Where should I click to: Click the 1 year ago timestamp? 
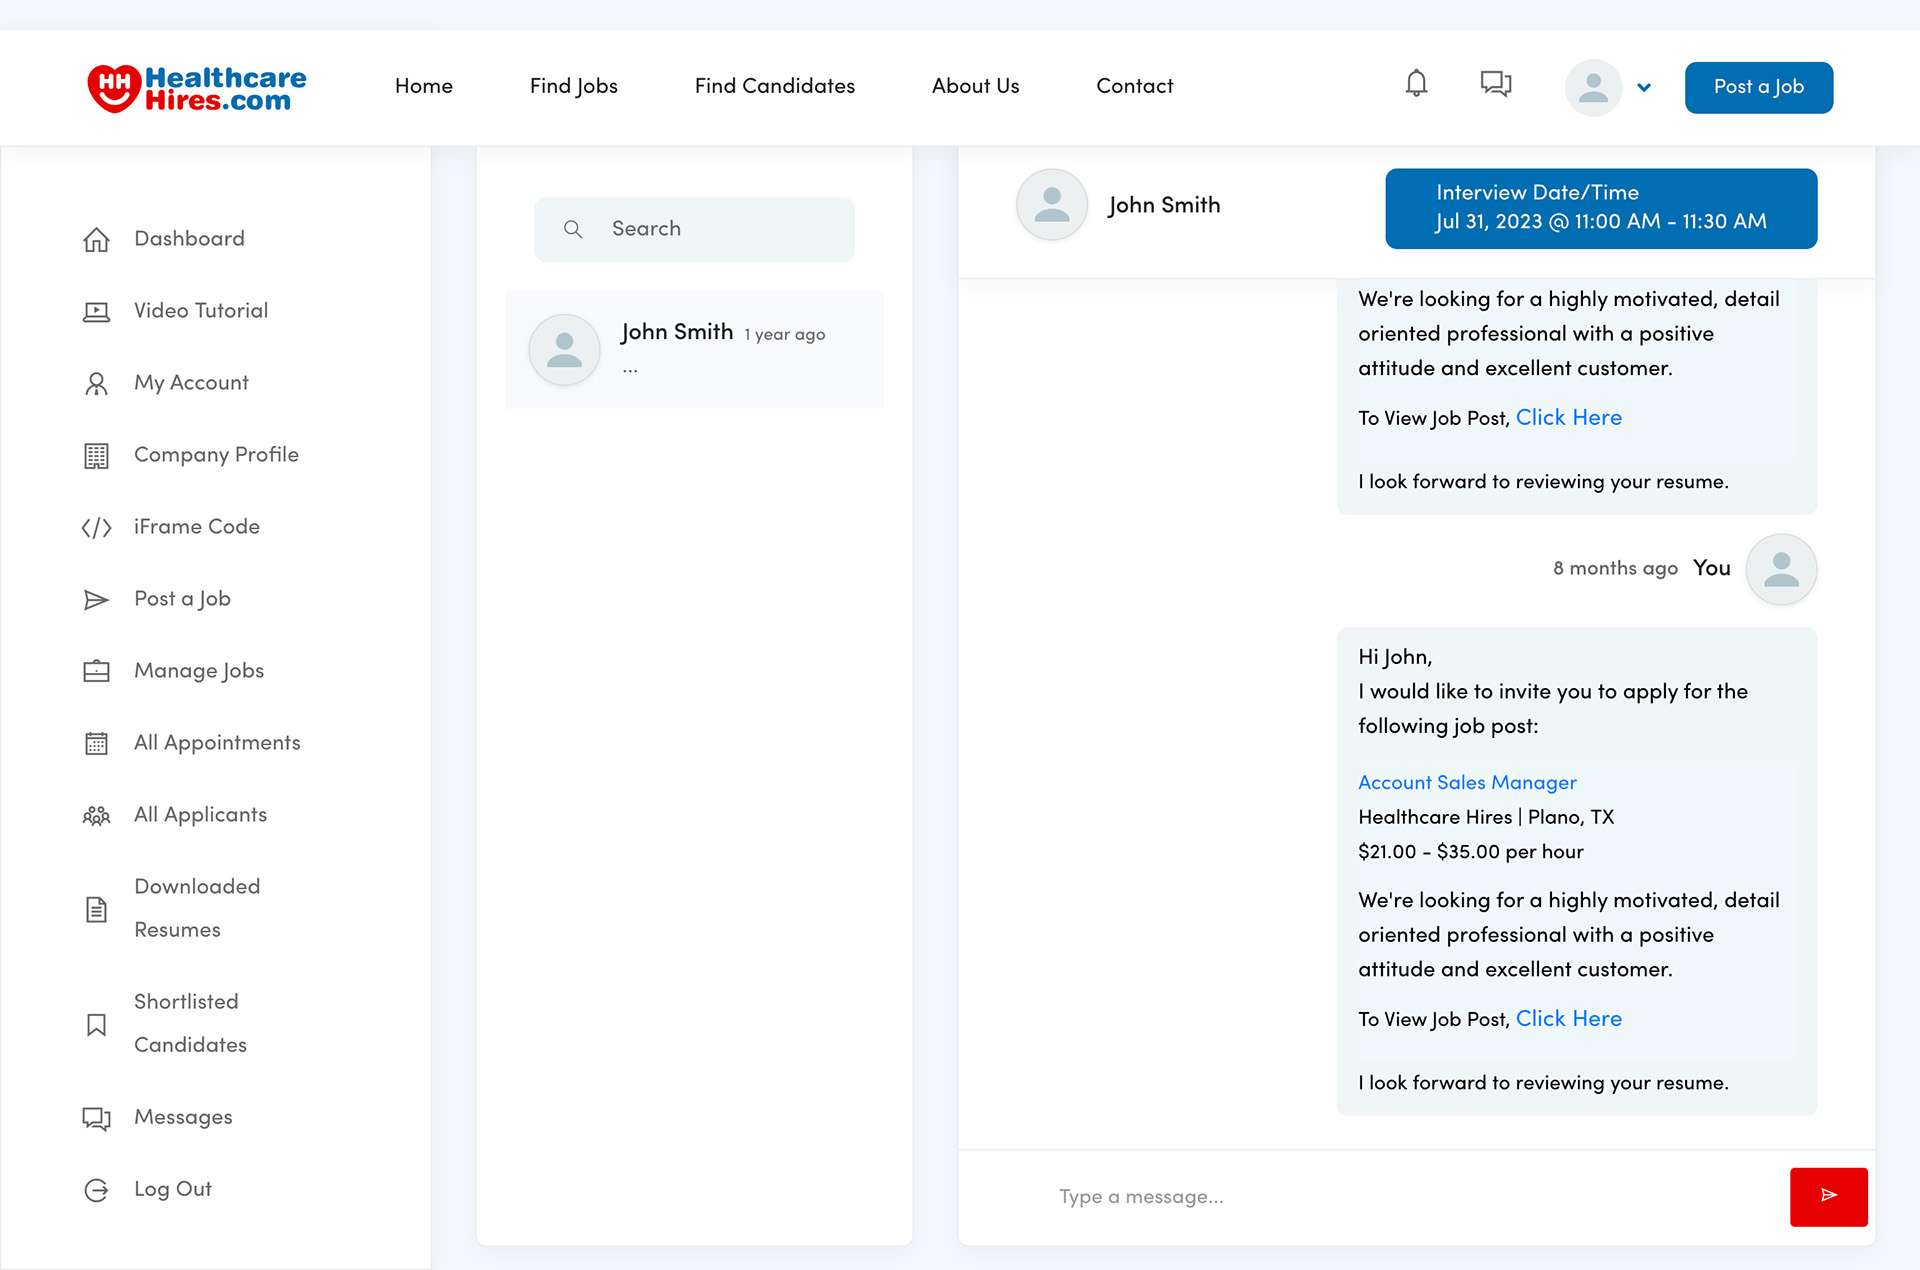785,335
